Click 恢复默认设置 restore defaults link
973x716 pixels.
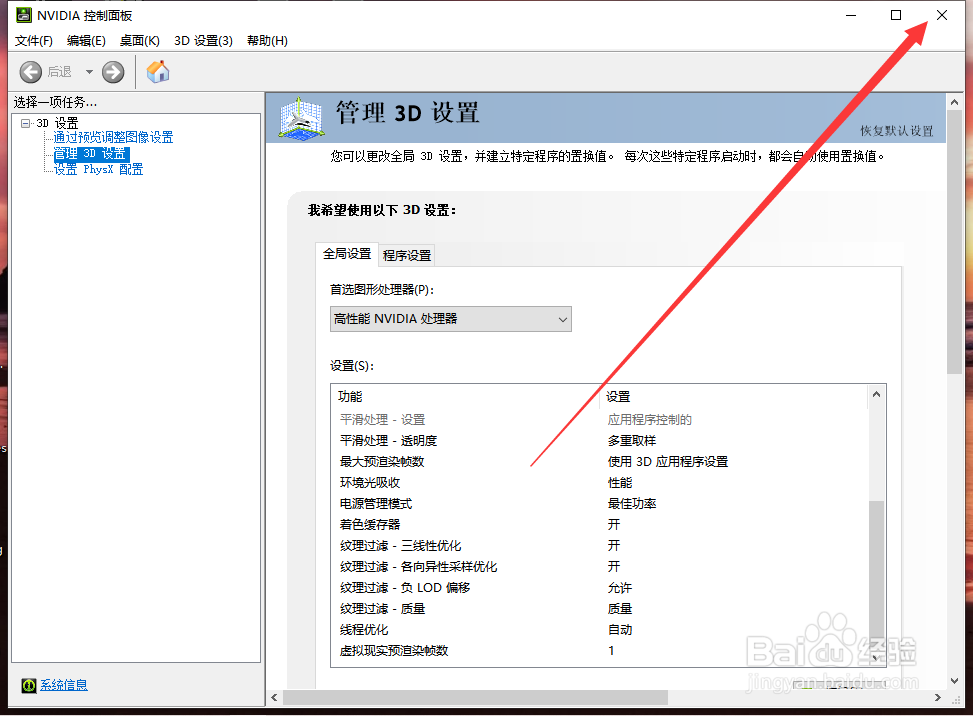(896, 131)
